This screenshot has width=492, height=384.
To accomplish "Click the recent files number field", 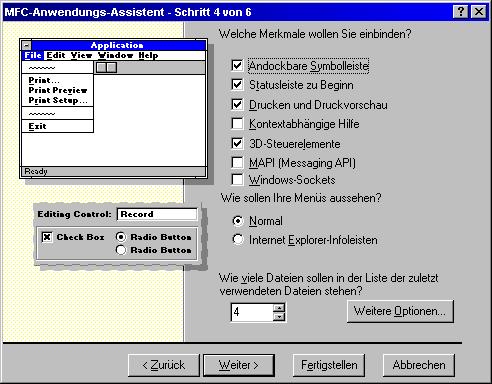I will click(252, 312).
